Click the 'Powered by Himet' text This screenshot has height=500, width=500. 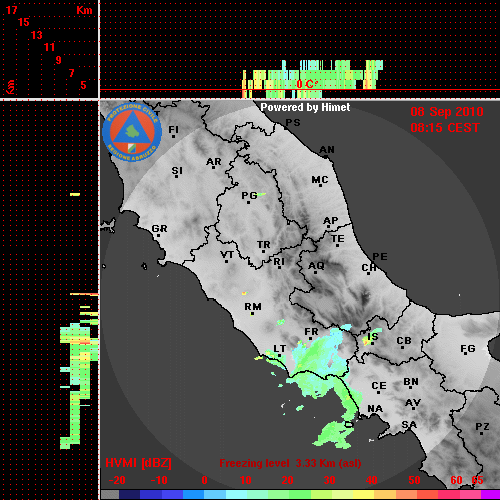click(x=305, y=107)
